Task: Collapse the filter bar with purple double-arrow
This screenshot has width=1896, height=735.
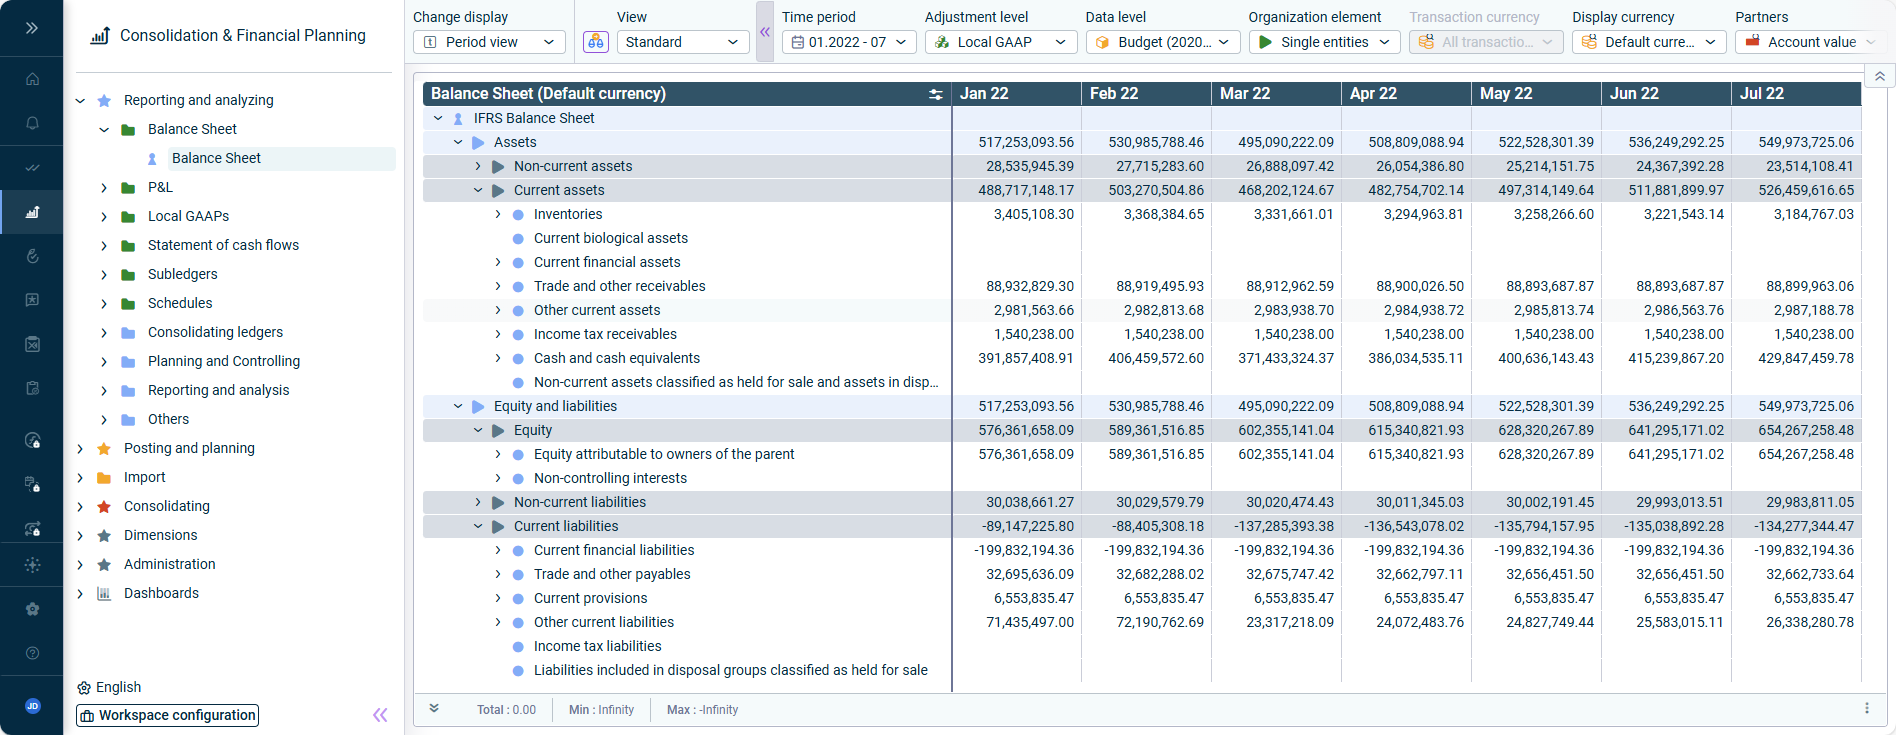Action: pos(765,32)
